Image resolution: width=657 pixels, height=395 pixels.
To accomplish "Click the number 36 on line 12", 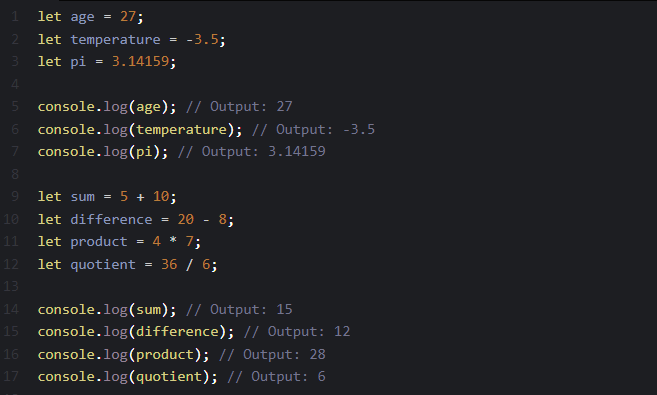I will [169, 264].
